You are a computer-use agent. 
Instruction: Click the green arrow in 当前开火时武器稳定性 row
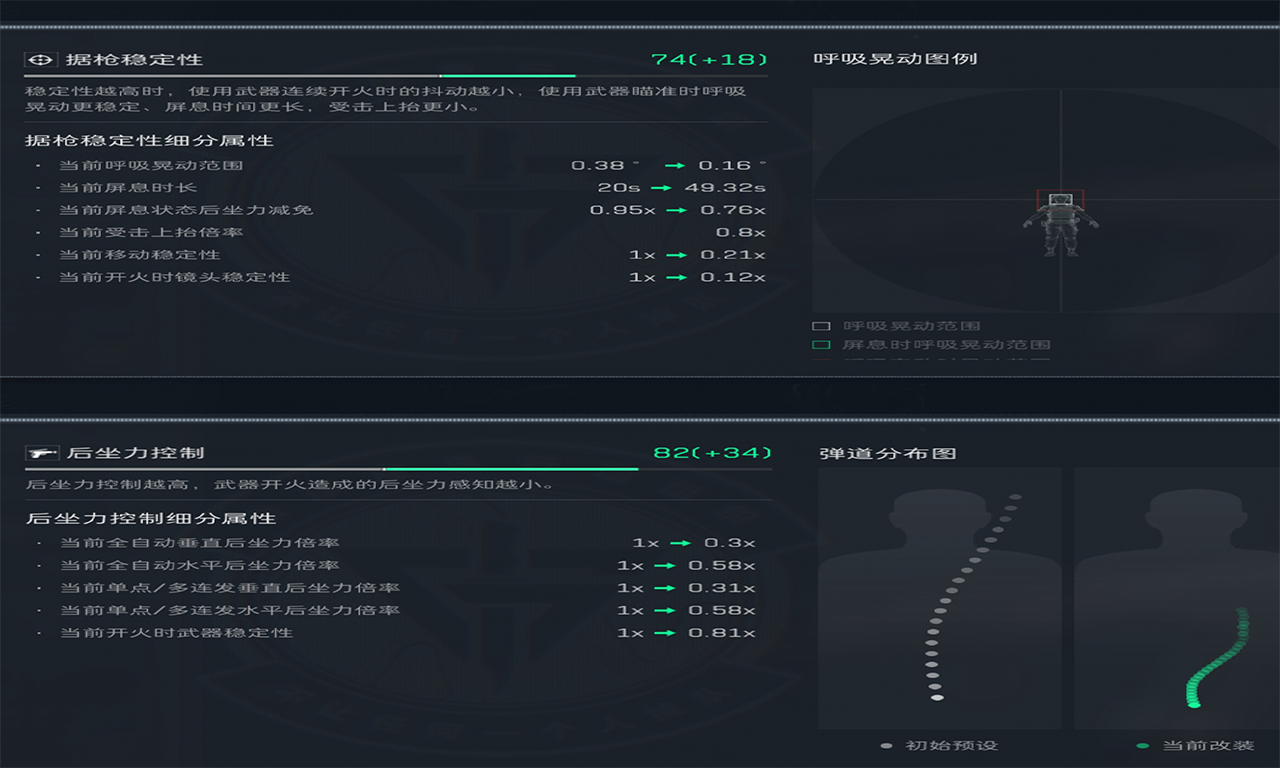point(665,633)
